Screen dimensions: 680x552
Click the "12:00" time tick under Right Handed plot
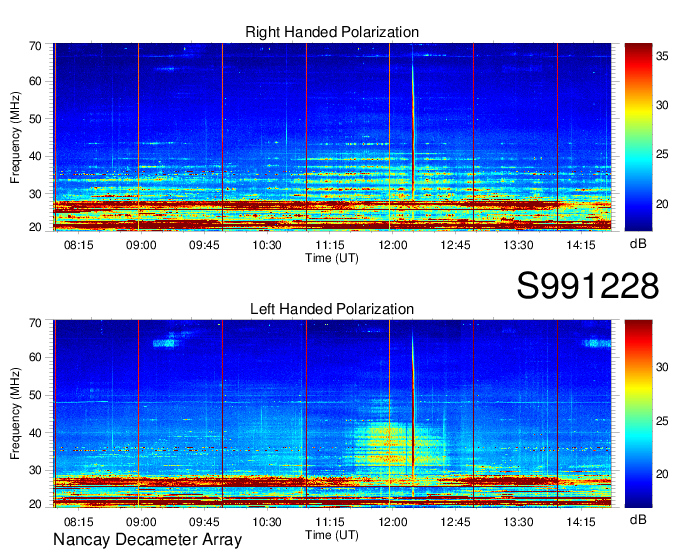pyautogui.click(x=393, y=245)
